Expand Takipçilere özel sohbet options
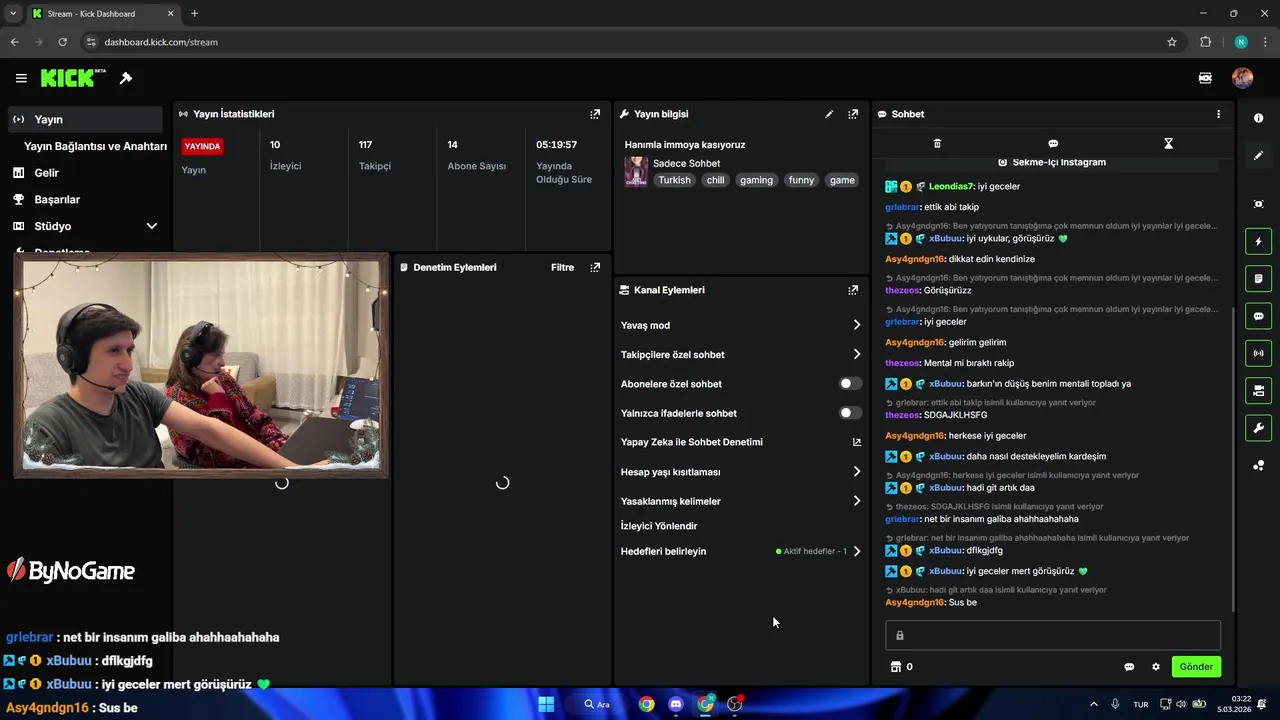This screenshot has width=1280, height=720. (x=856, y=354)
